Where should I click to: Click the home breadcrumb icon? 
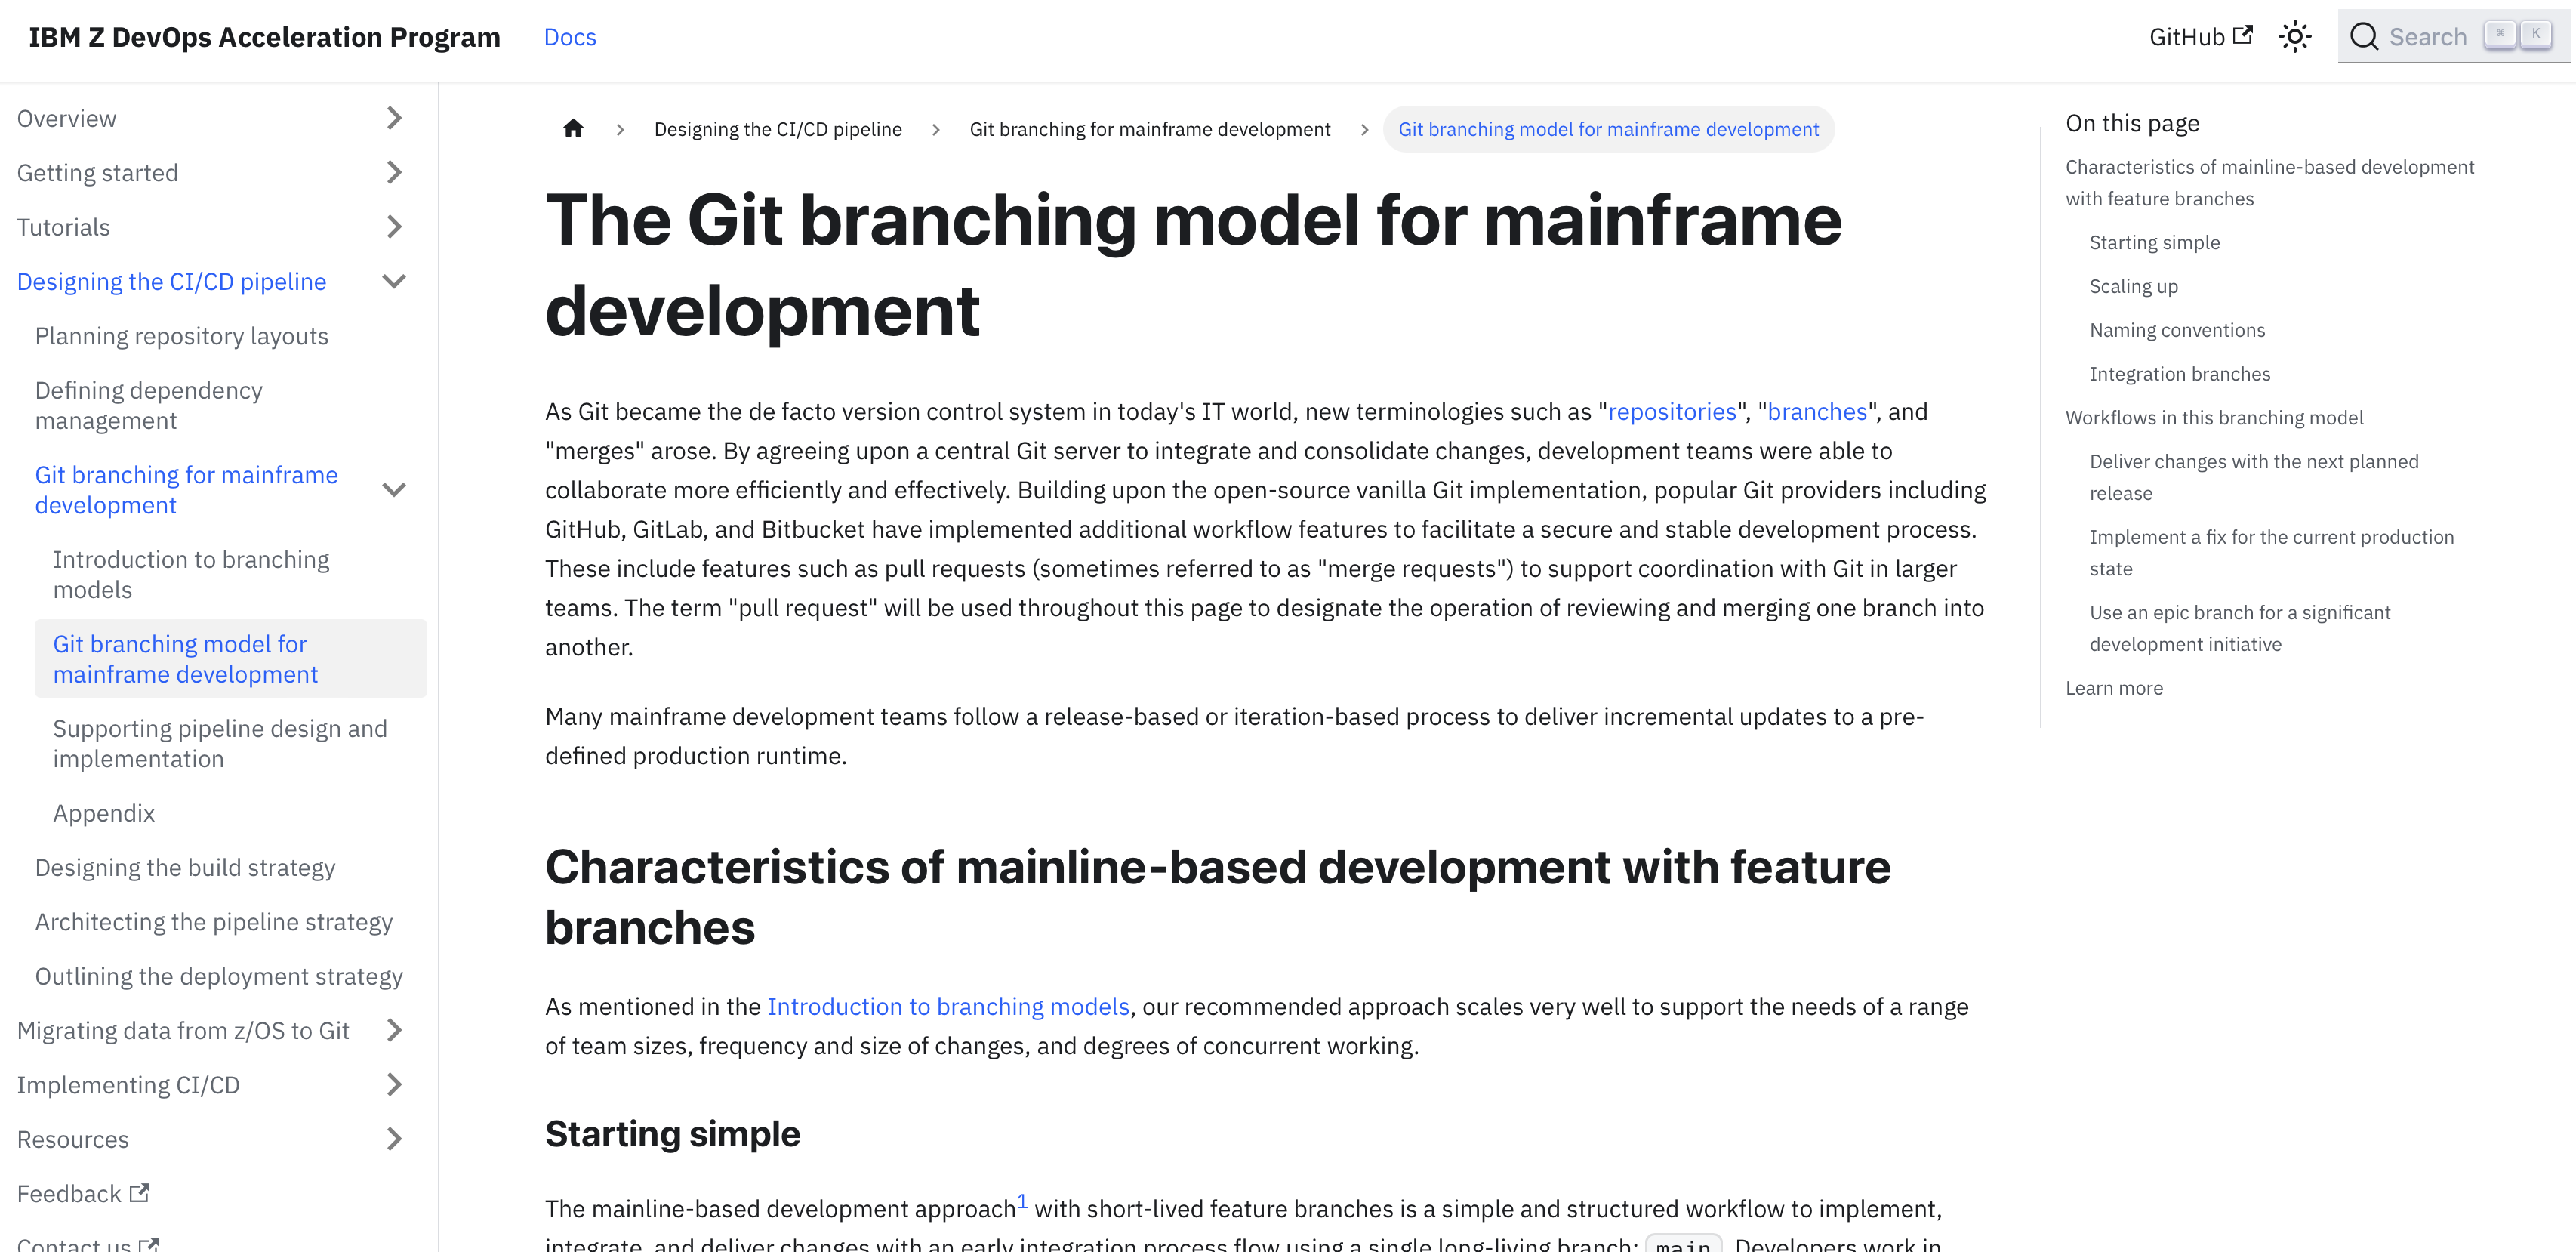click(573, 128)
